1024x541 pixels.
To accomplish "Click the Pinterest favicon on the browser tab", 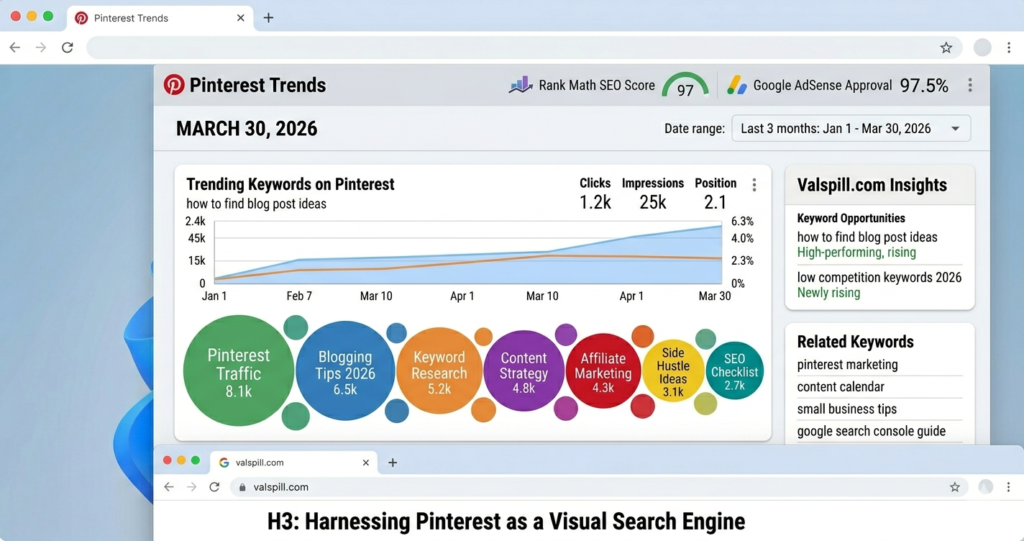I will pyautogui.click(x=82, y=18).
